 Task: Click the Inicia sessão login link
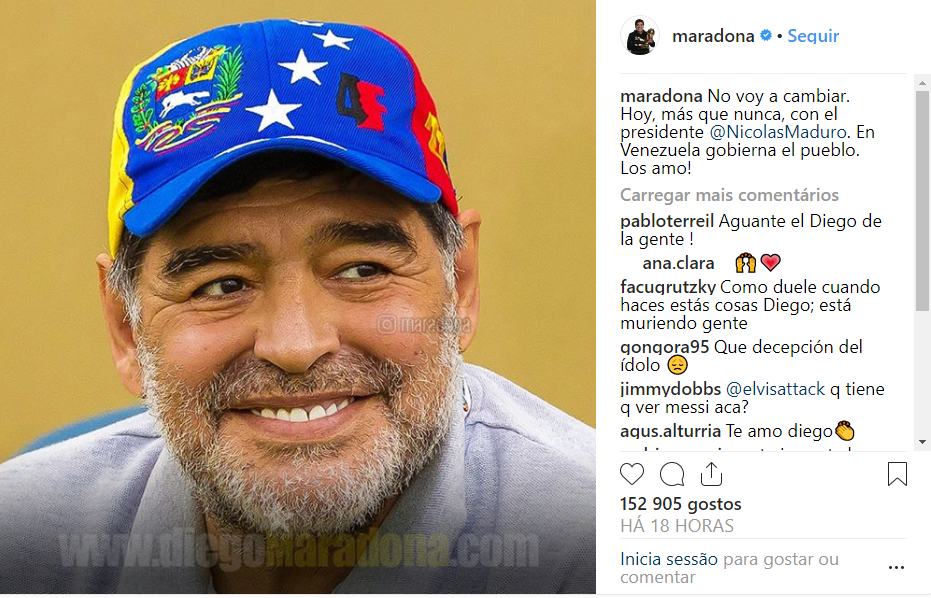[669, 559]
